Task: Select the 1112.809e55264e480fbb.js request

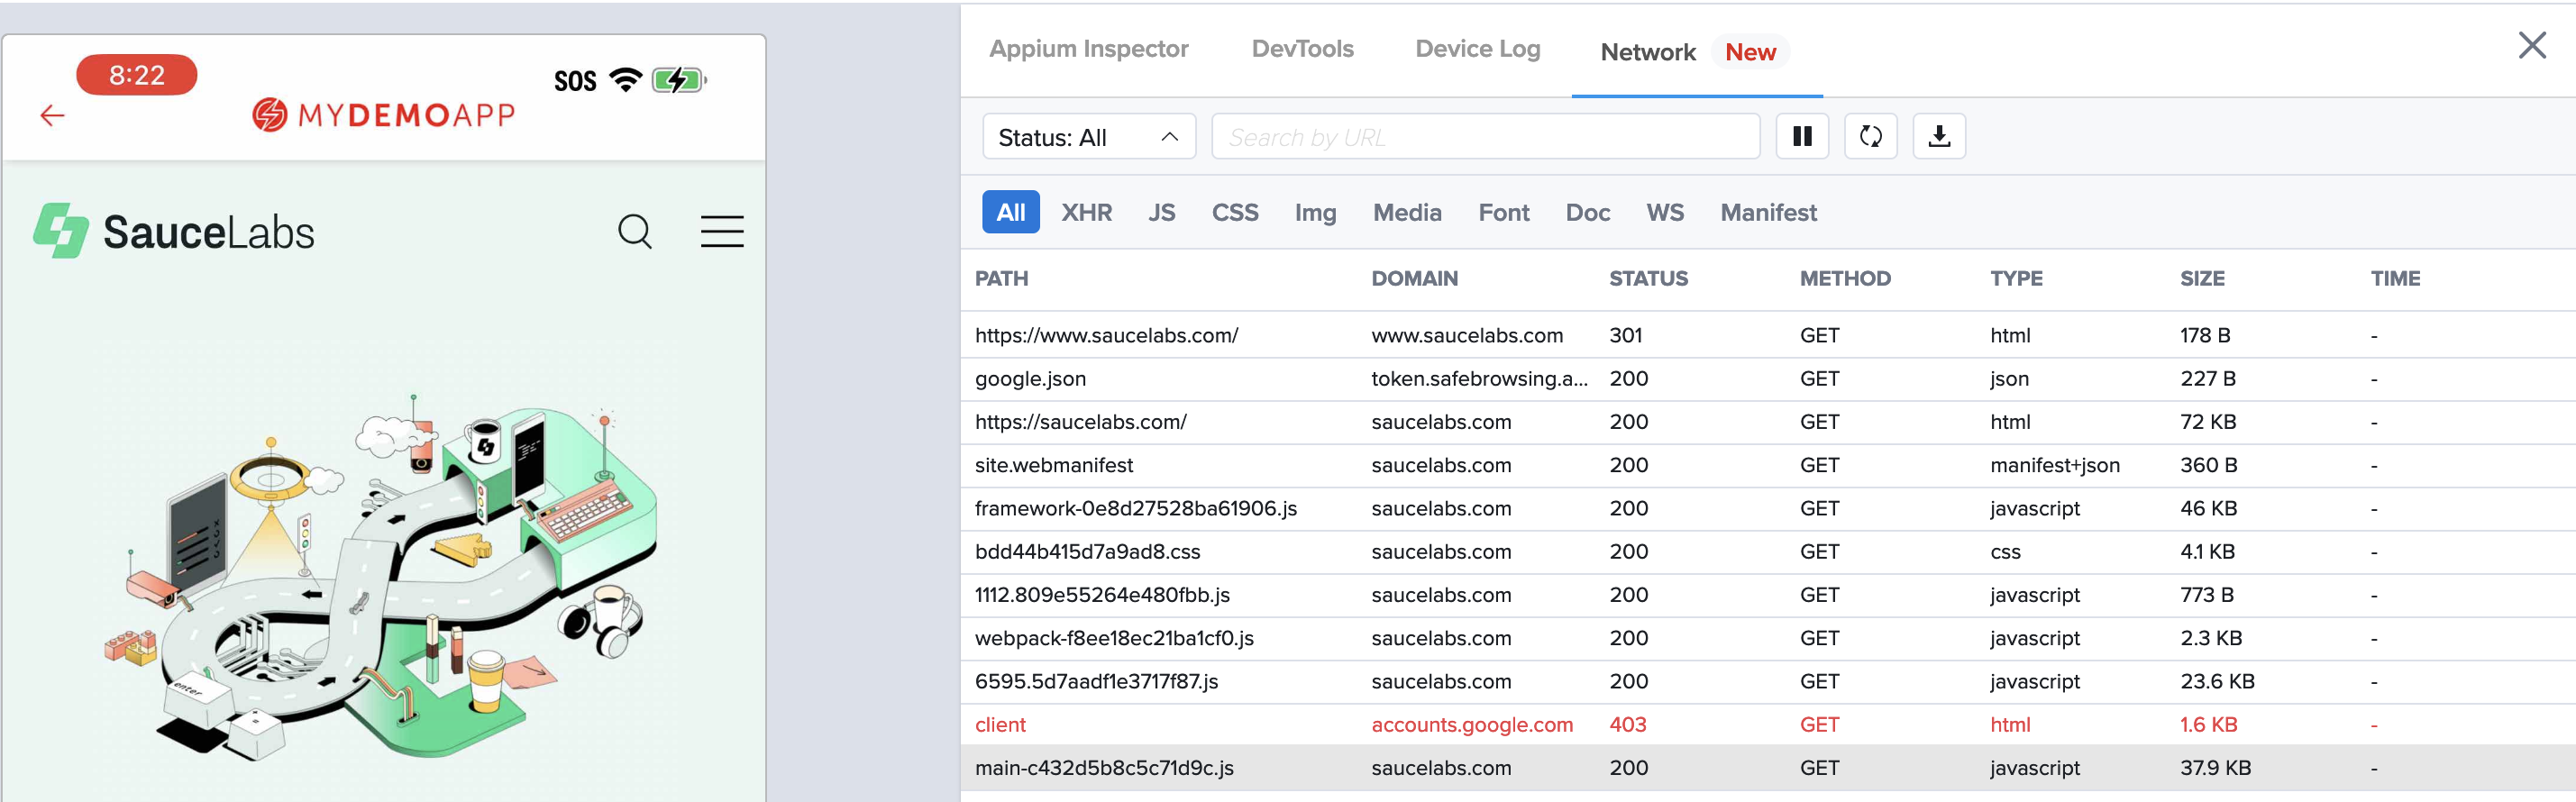Action: pyautogui.click(x=1767, y=595)
